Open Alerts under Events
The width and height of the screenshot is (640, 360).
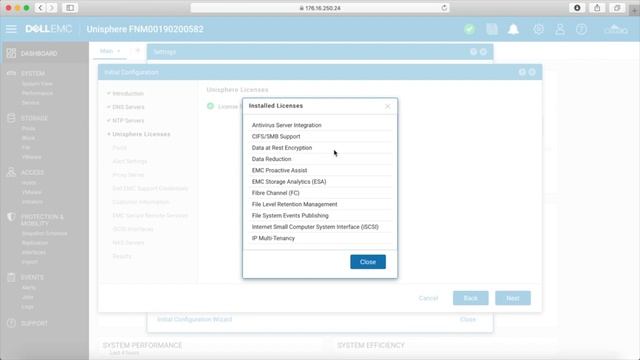tap(29, 287)
